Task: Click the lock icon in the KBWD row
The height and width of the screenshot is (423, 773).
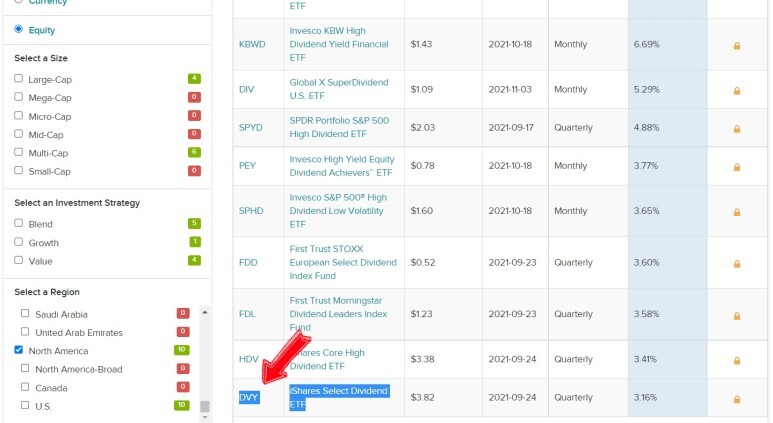Action: pos(737,45)
